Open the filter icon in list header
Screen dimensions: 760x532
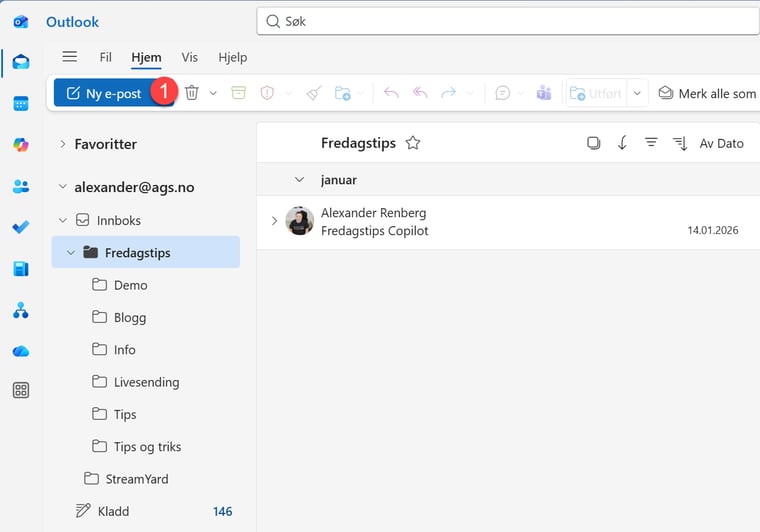tap(651, 142)
